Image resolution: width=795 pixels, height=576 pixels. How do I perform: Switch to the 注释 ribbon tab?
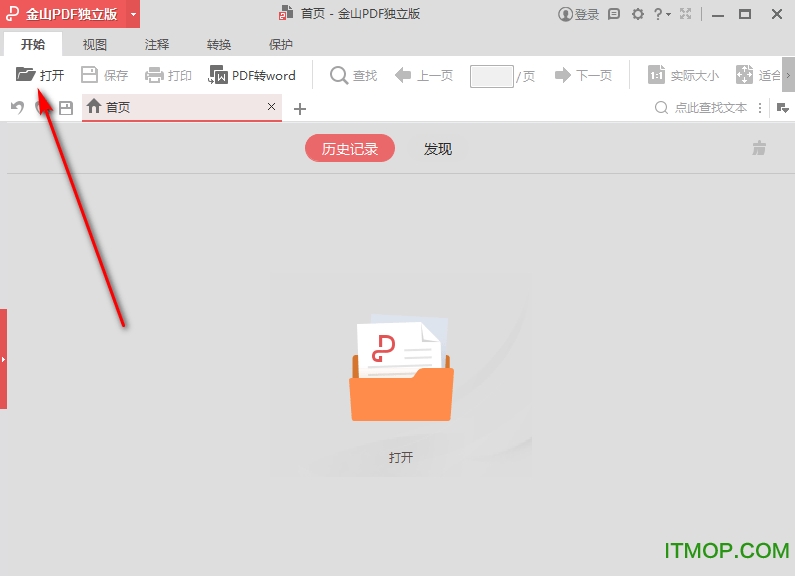157,44
